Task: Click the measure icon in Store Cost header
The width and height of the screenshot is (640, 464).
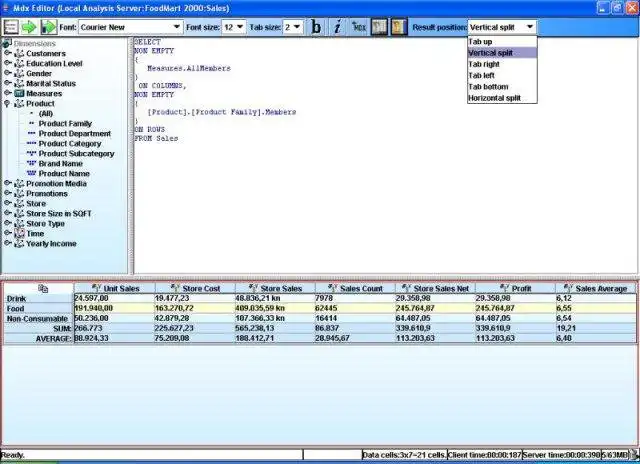Action: coord(175,288)
